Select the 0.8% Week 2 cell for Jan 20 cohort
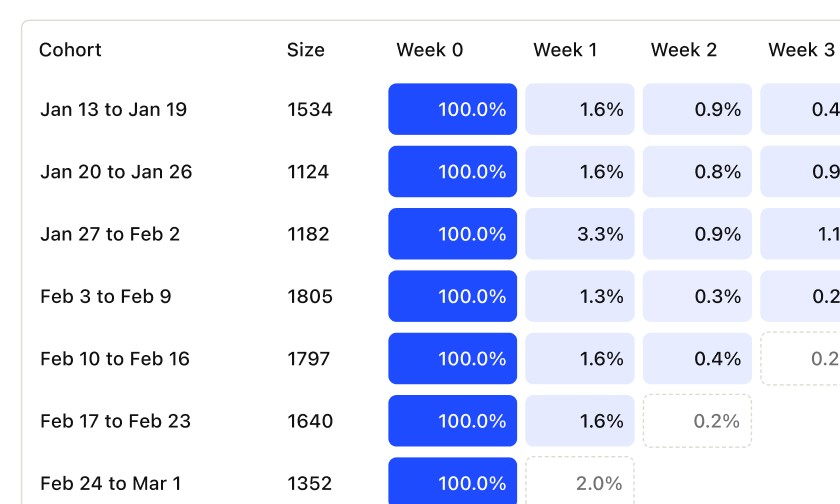The height and width of the screenshot is (504, 840). point(697,172)
